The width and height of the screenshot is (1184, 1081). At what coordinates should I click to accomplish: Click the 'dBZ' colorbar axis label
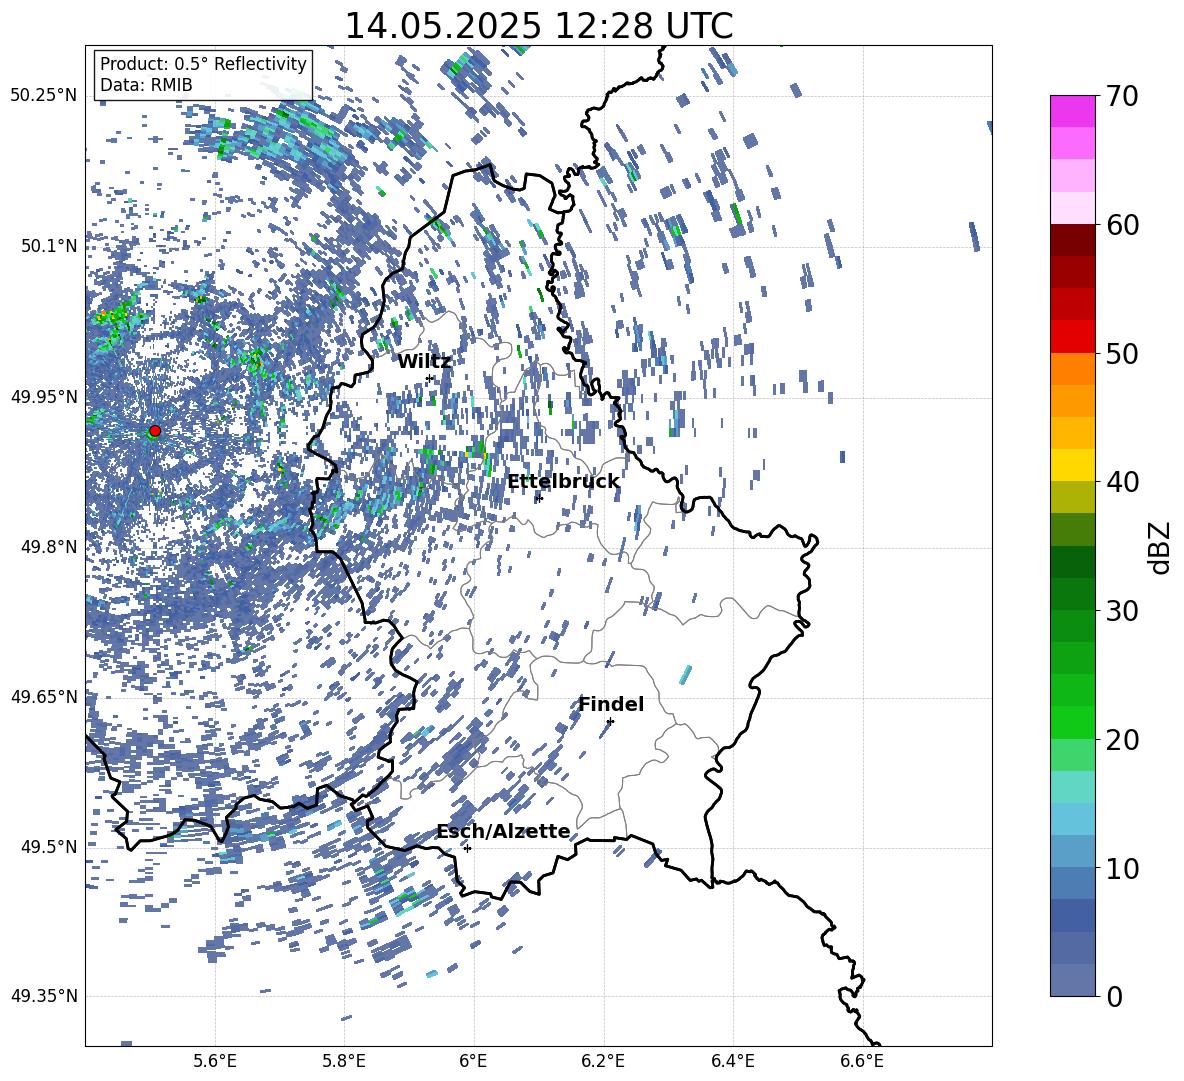(1161, 547)
